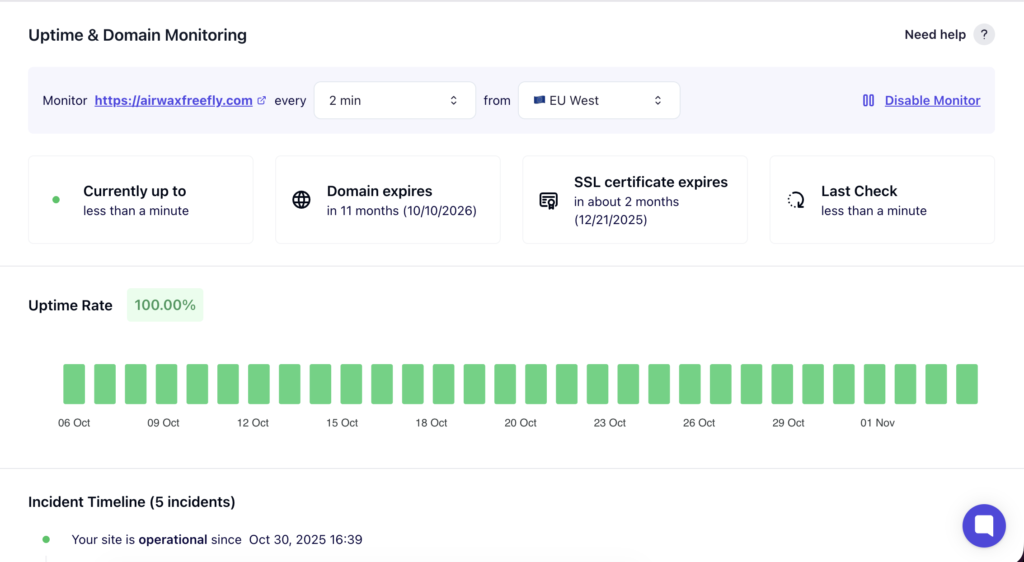Select the 18 Oct uptime bar
The height and width of the screenshot is (562, 1024).
443,384
